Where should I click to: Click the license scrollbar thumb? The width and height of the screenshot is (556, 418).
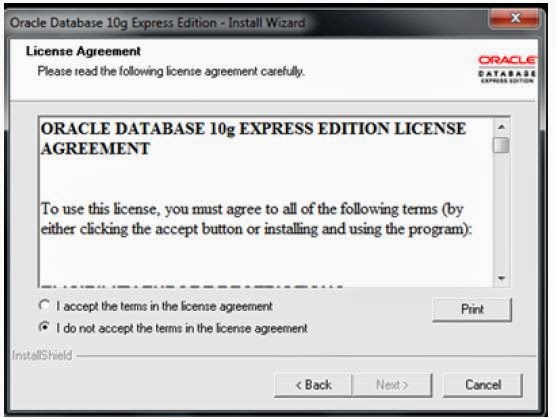coord(501,145)
